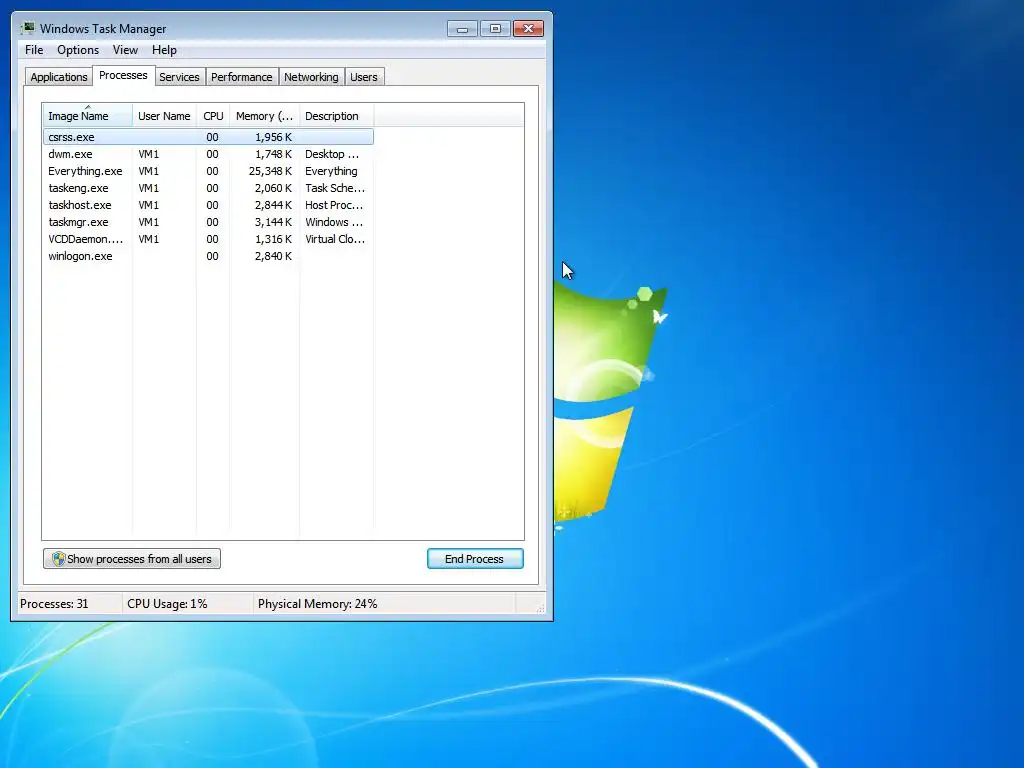Click the 25,348 K memory value
This screenshot has height=768, width=1024.
[270, 171]
